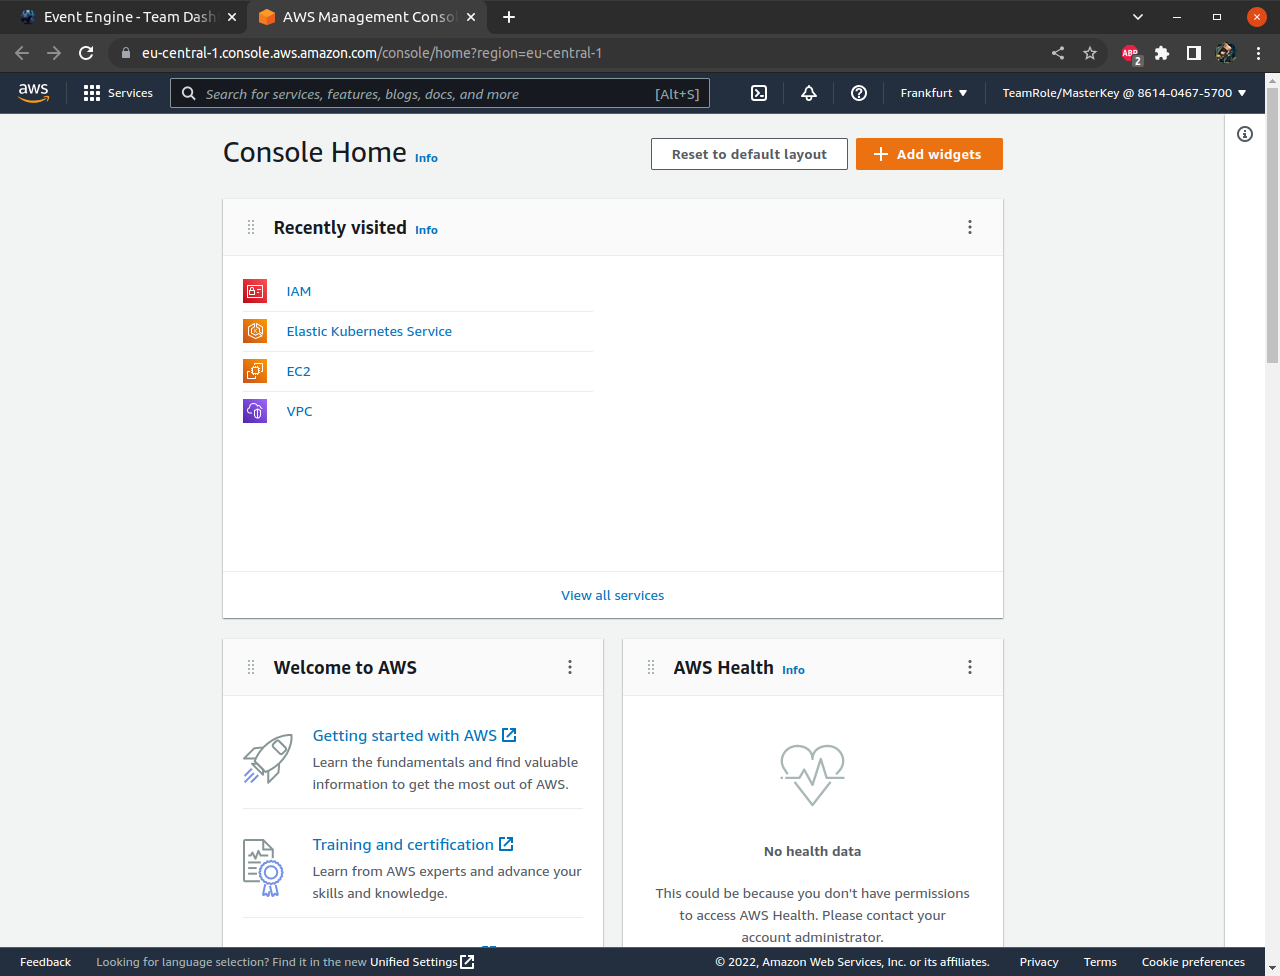Screen dimensions: 1280x976
Task: Grab the Recently visited drag handle
Action: 251,227
